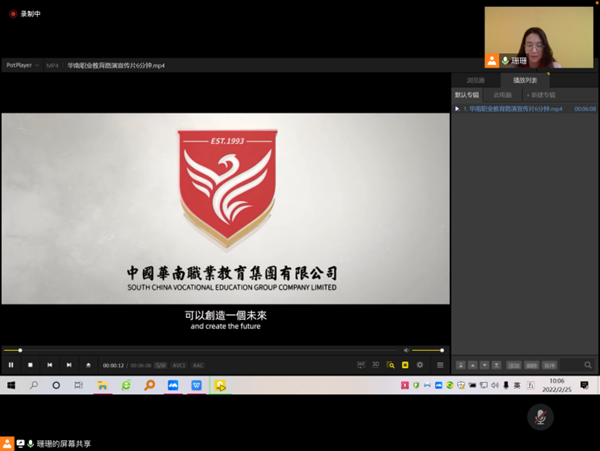Open the PotPlayer main menu dropdown
This screenshot has width=600, height=451.
click(21, 65)
